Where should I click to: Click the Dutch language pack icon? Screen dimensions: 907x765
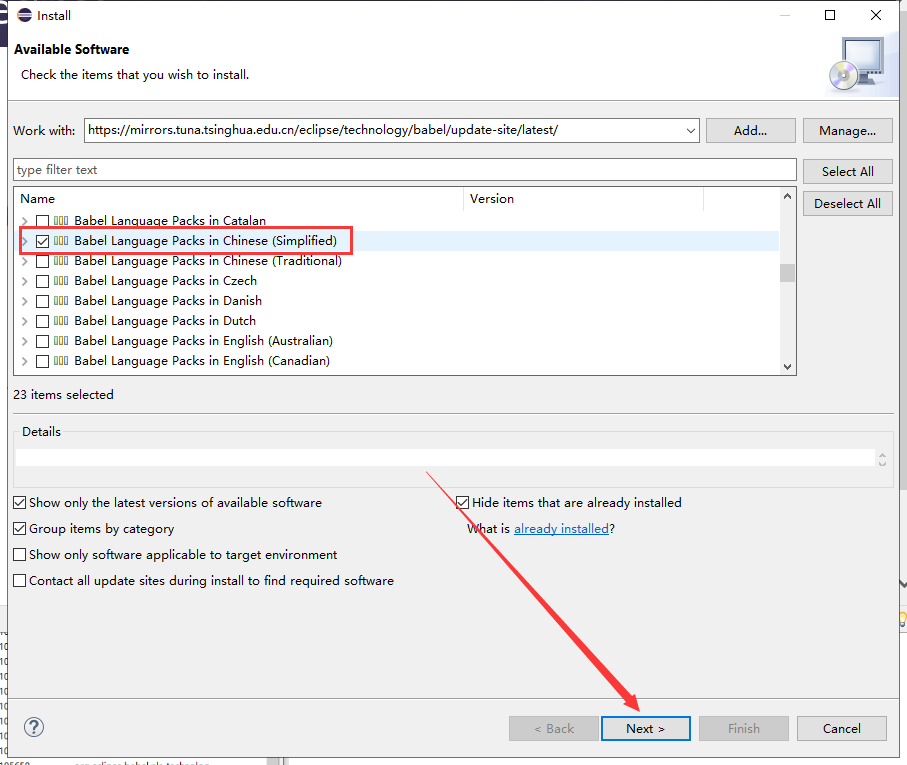tap(61, 321)
